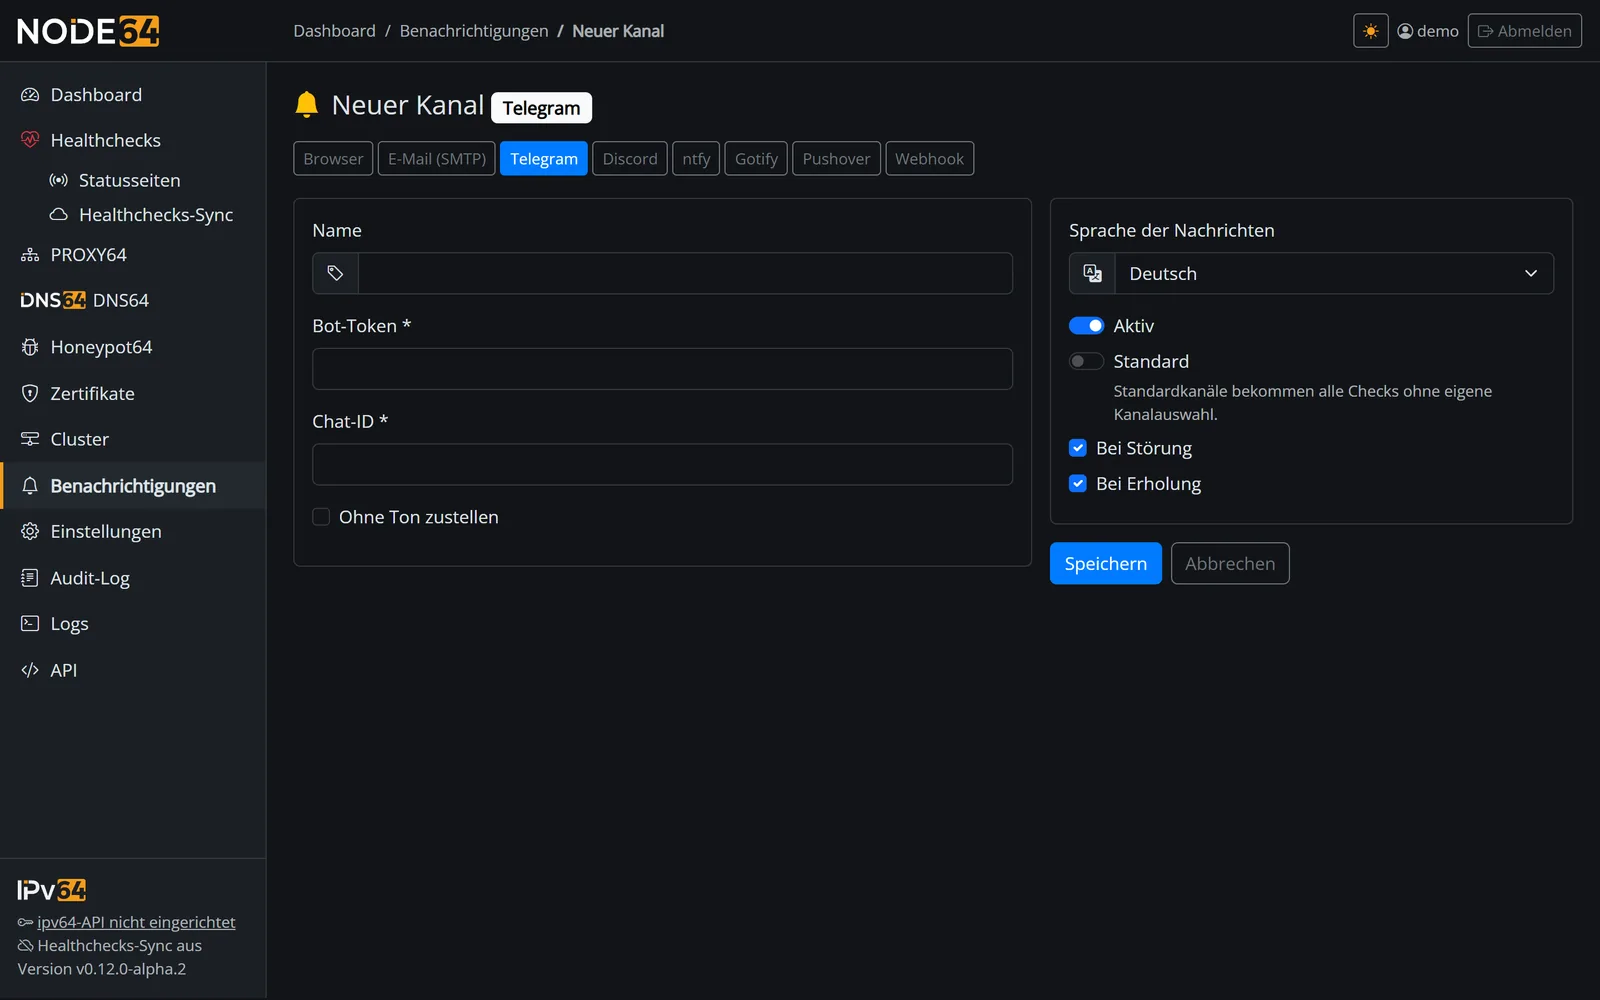Click the IPv64 logo in sidebar footer
Image resolution: width=1600 pixels, height=1000 pixels.
52,890
